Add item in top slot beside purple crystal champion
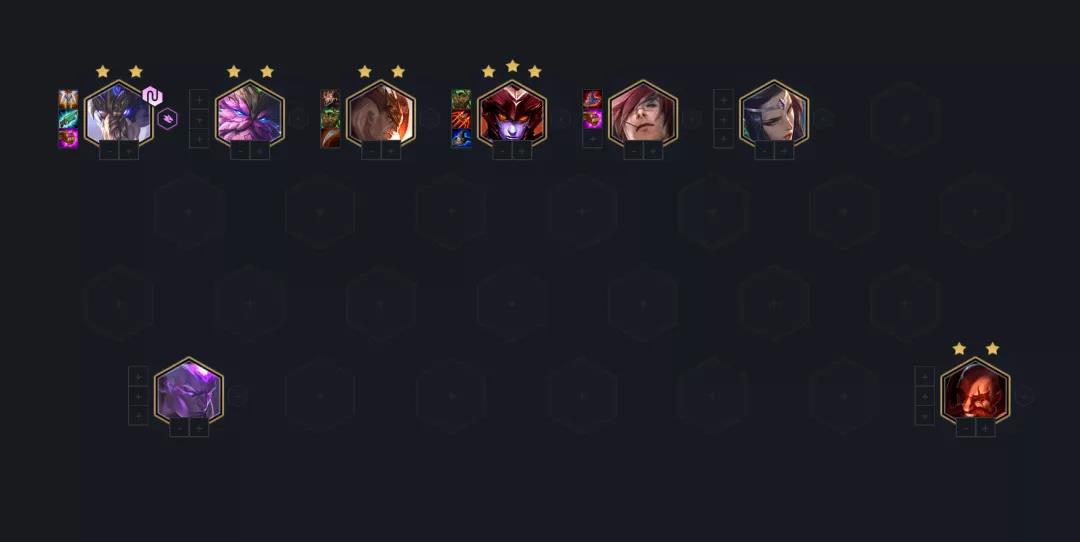Screen dimensions: 1080x542 point(138,376)
